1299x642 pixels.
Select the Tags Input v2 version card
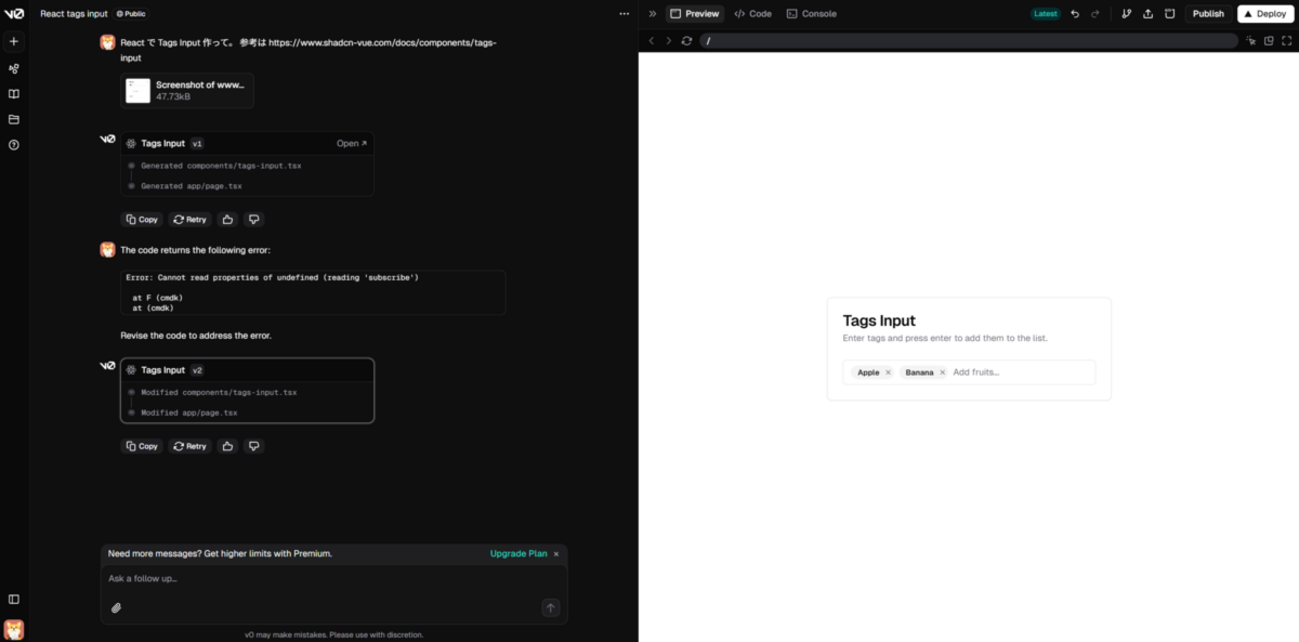[248, 391]
